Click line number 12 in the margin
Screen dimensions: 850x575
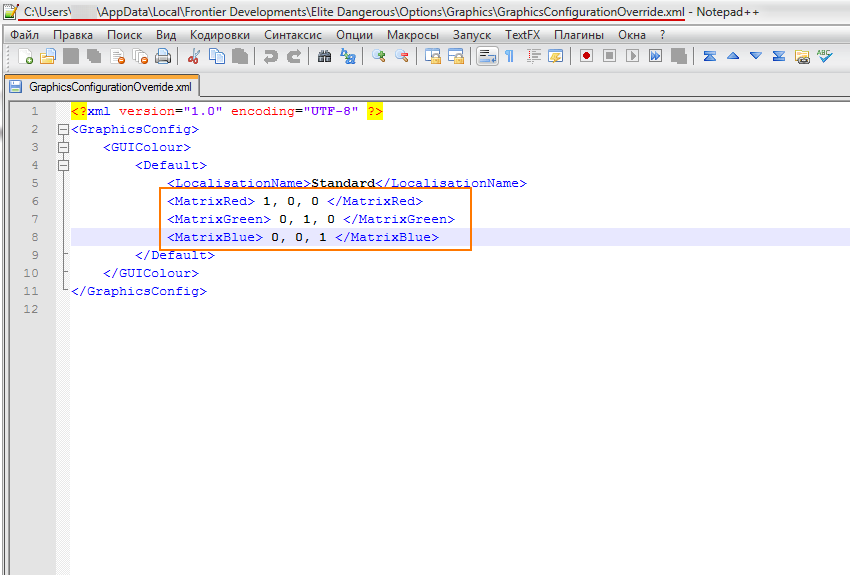31,309
